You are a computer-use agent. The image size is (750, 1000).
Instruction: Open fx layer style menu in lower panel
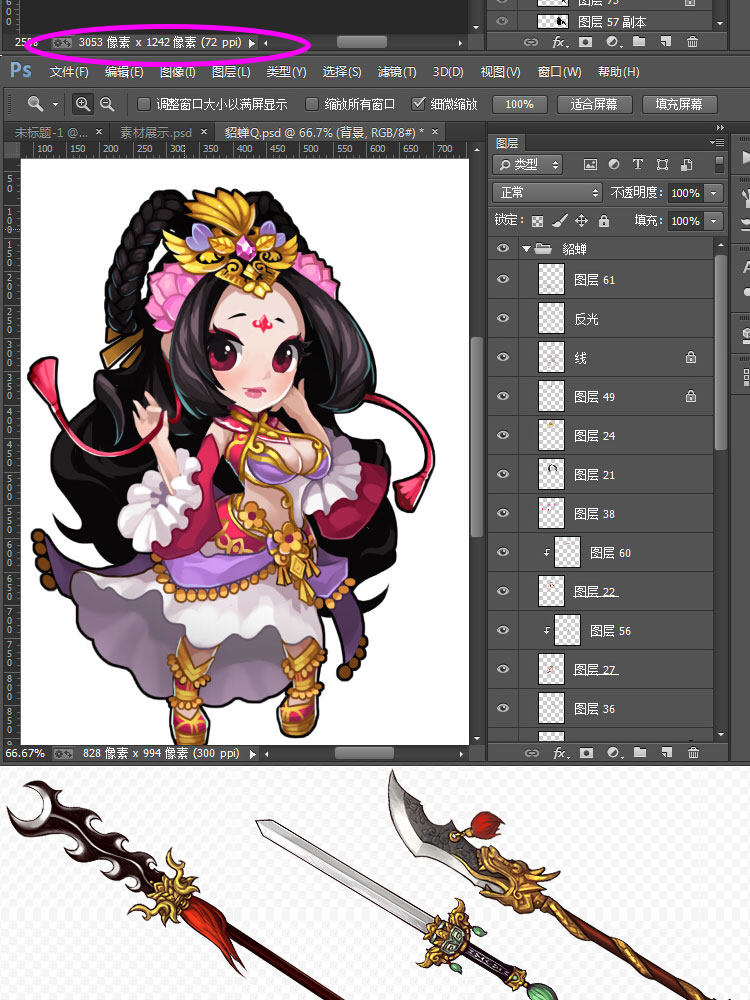coord(560,753)
